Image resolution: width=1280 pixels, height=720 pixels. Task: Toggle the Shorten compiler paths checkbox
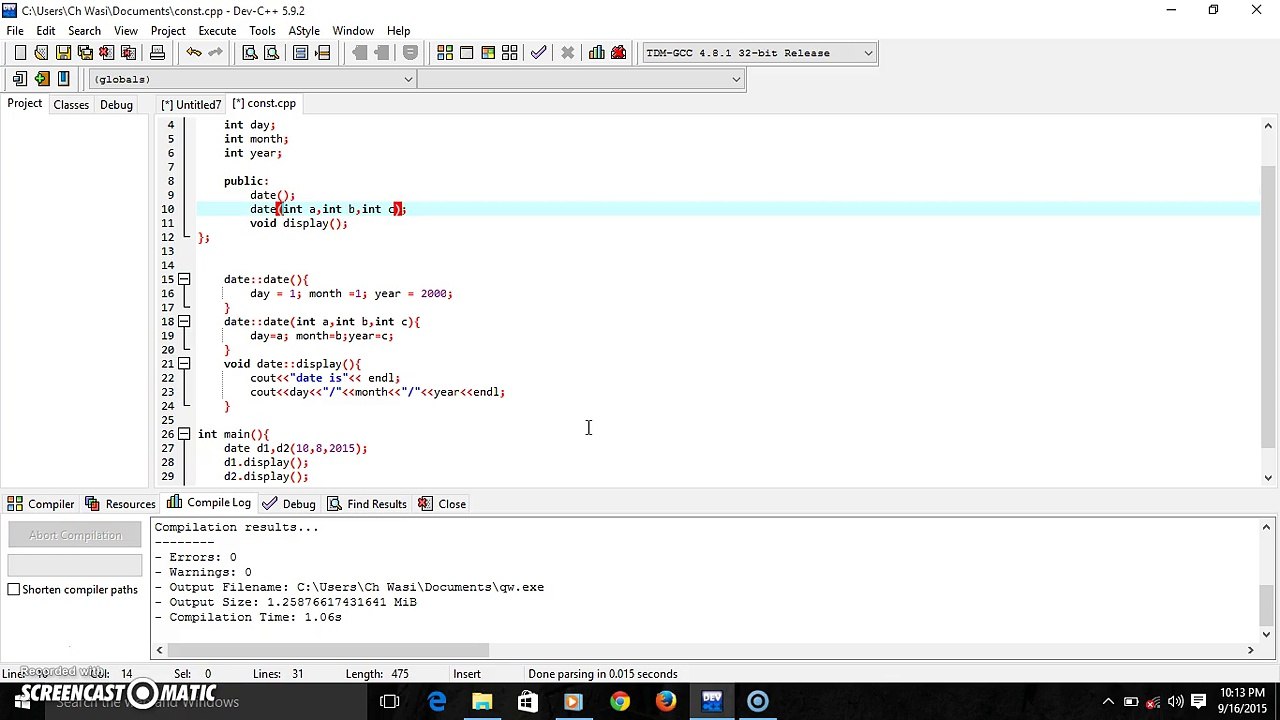pyautogui.click(x=14, y=590)
